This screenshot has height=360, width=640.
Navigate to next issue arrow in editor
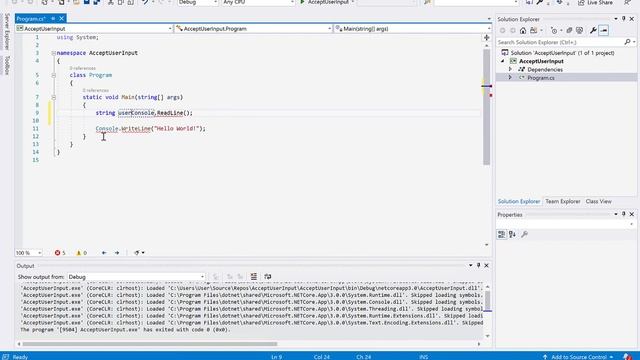(x=117, y=253)
